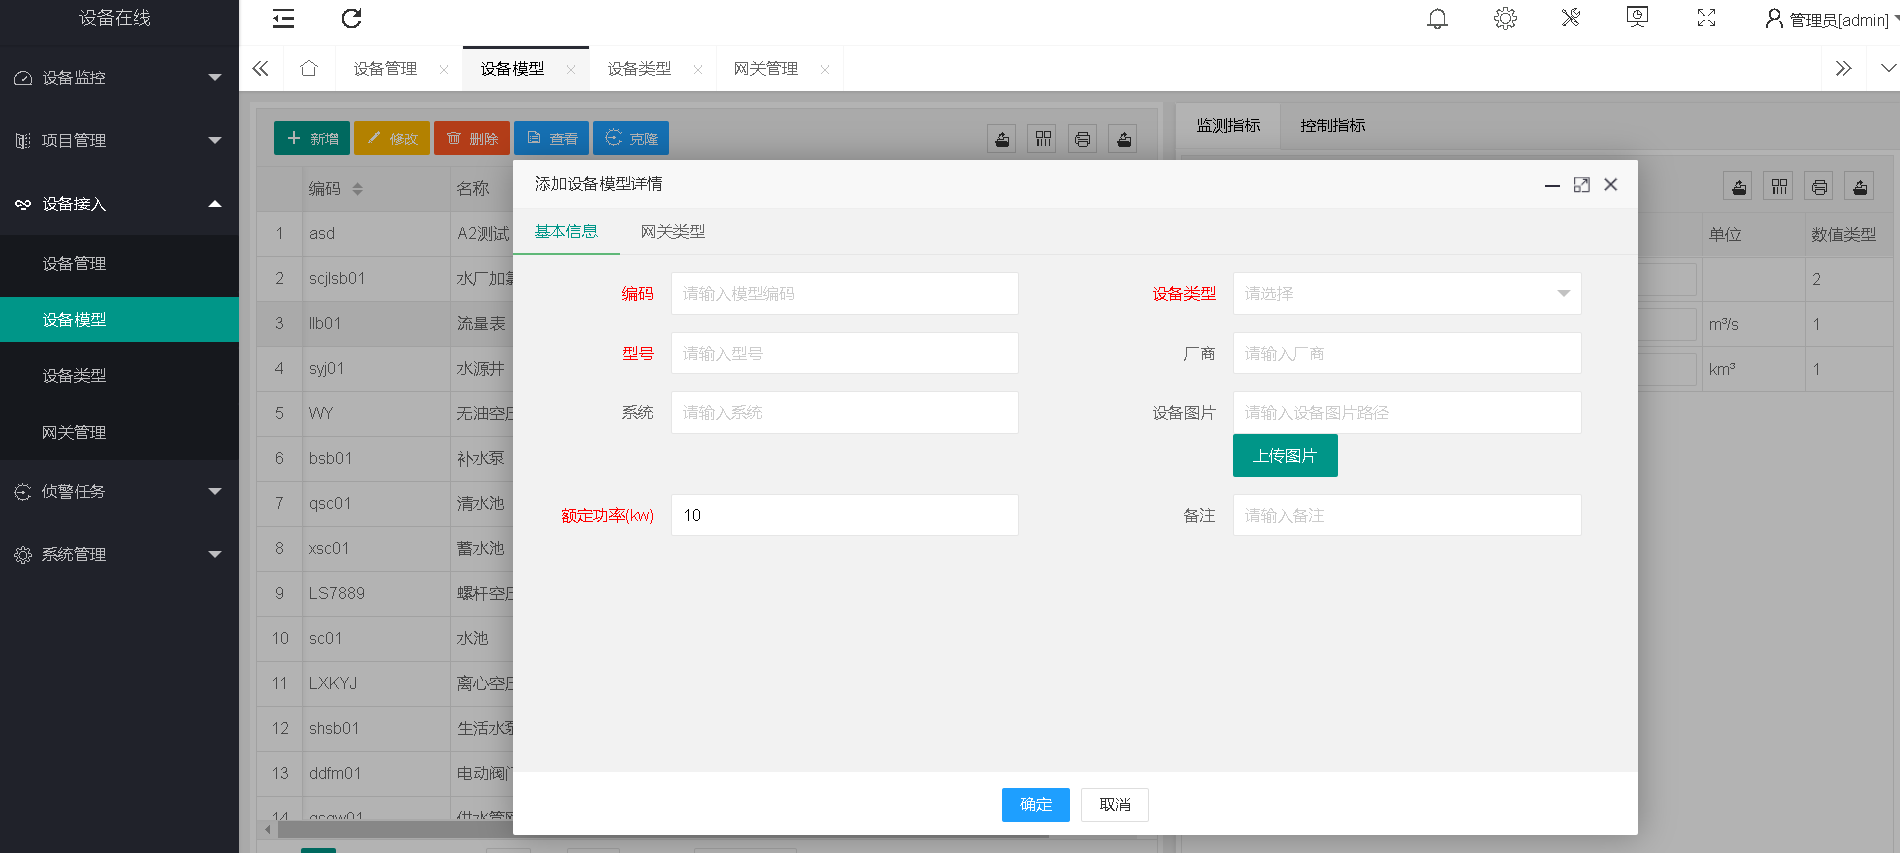
Task: Open the 设备类型 请选择 dropdown
Action: click(1407, 293)
